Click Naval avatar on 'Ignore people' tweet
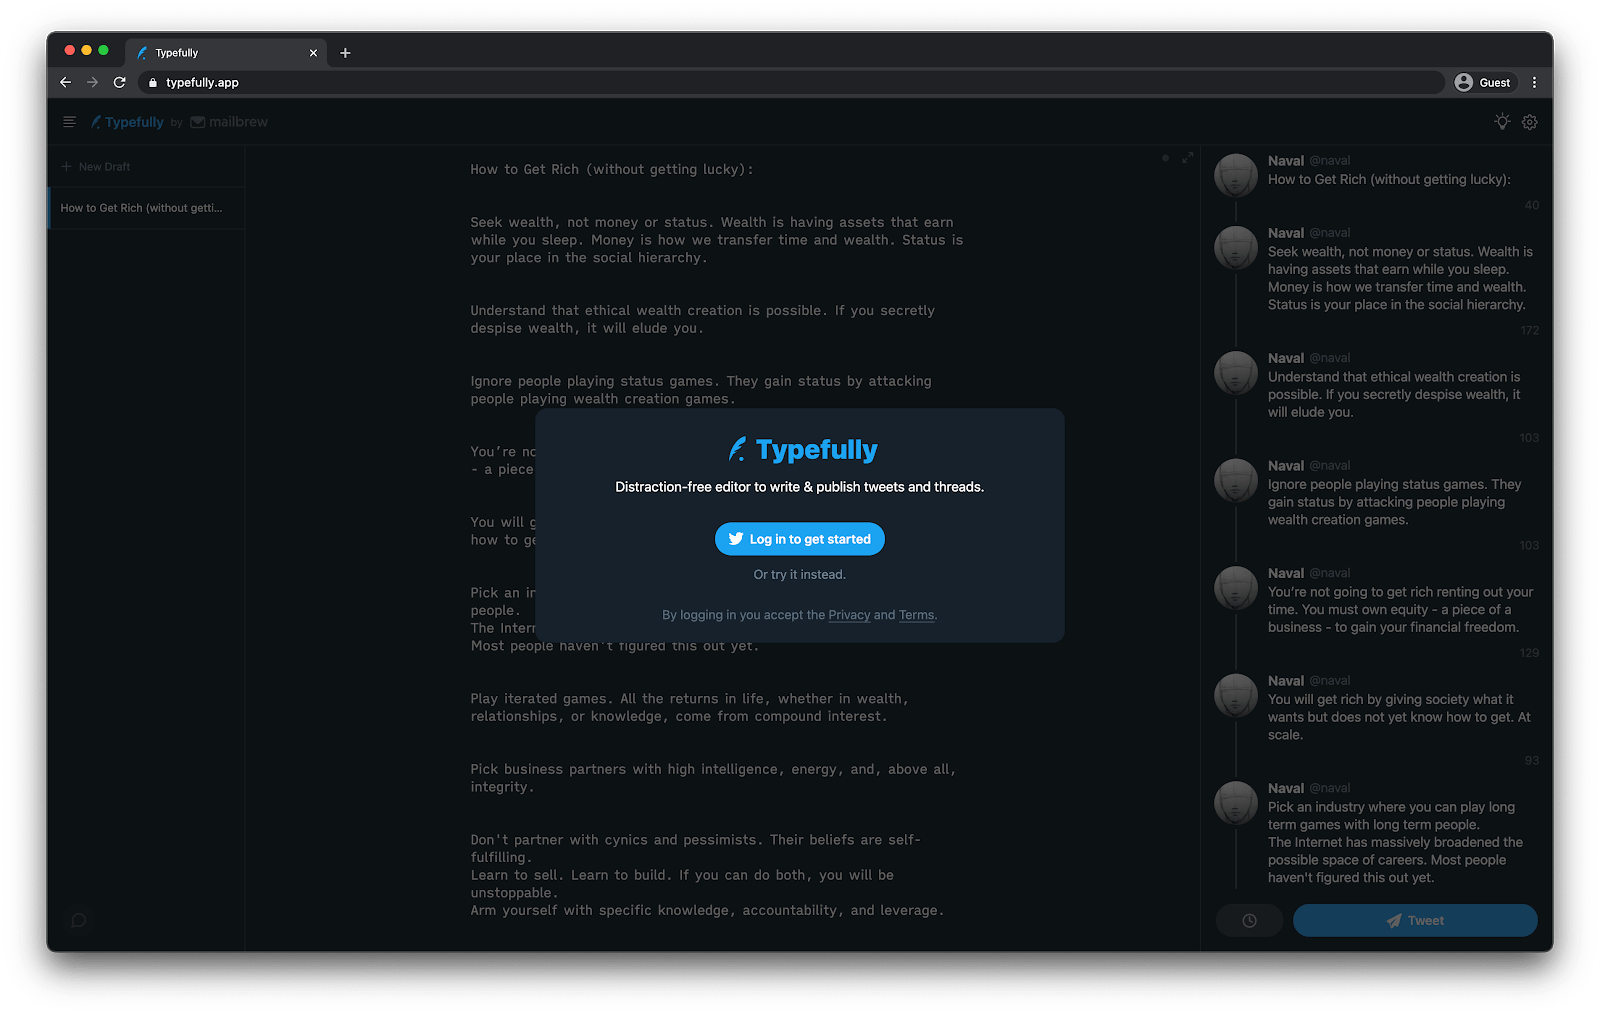The height and width of the screenshot is (1014, 1600). tap(1236, 480)
